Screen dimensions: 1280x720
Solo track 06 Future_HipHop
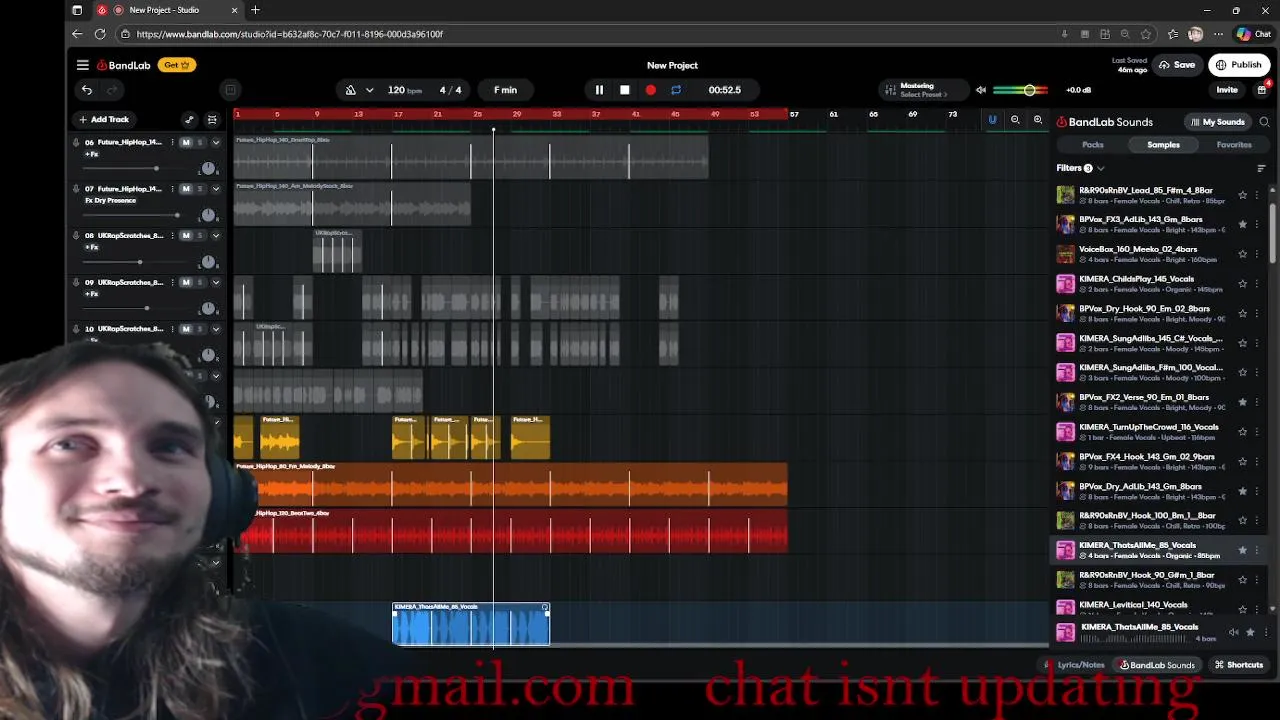[200, 142]
